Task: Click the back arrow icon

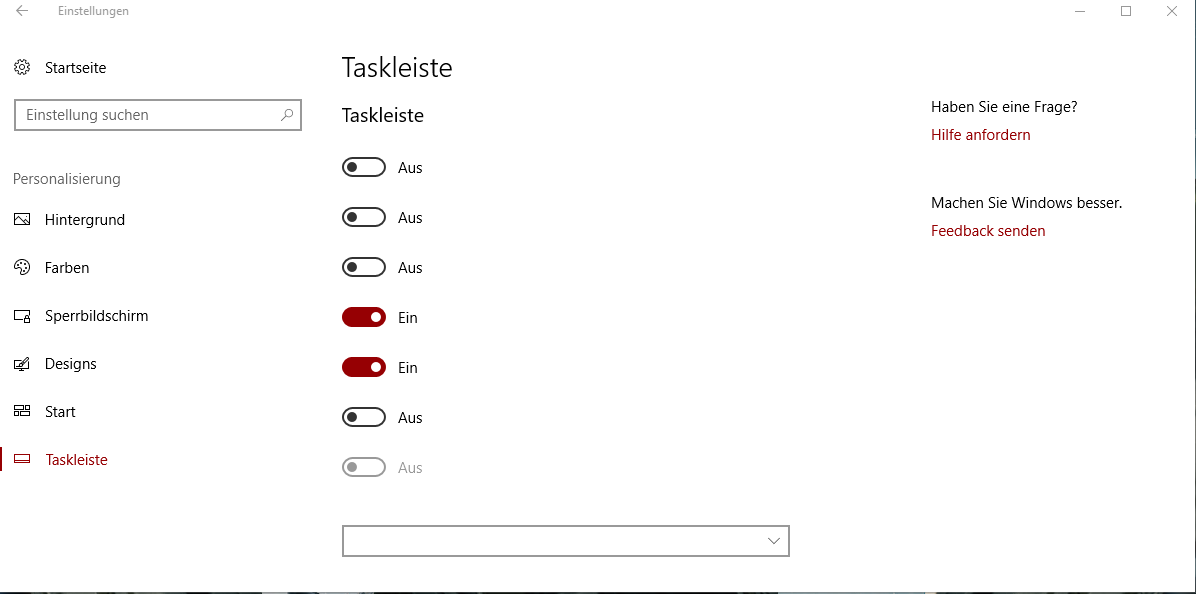Action: point(22,11)
